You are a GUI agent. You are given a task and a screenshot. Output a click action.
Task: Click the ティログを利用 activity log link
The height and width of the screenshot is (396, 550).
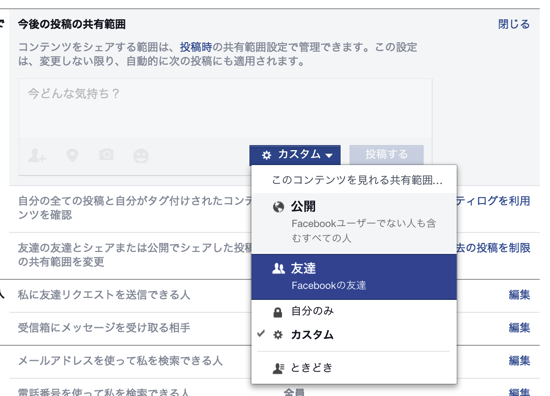click(493, 201)
